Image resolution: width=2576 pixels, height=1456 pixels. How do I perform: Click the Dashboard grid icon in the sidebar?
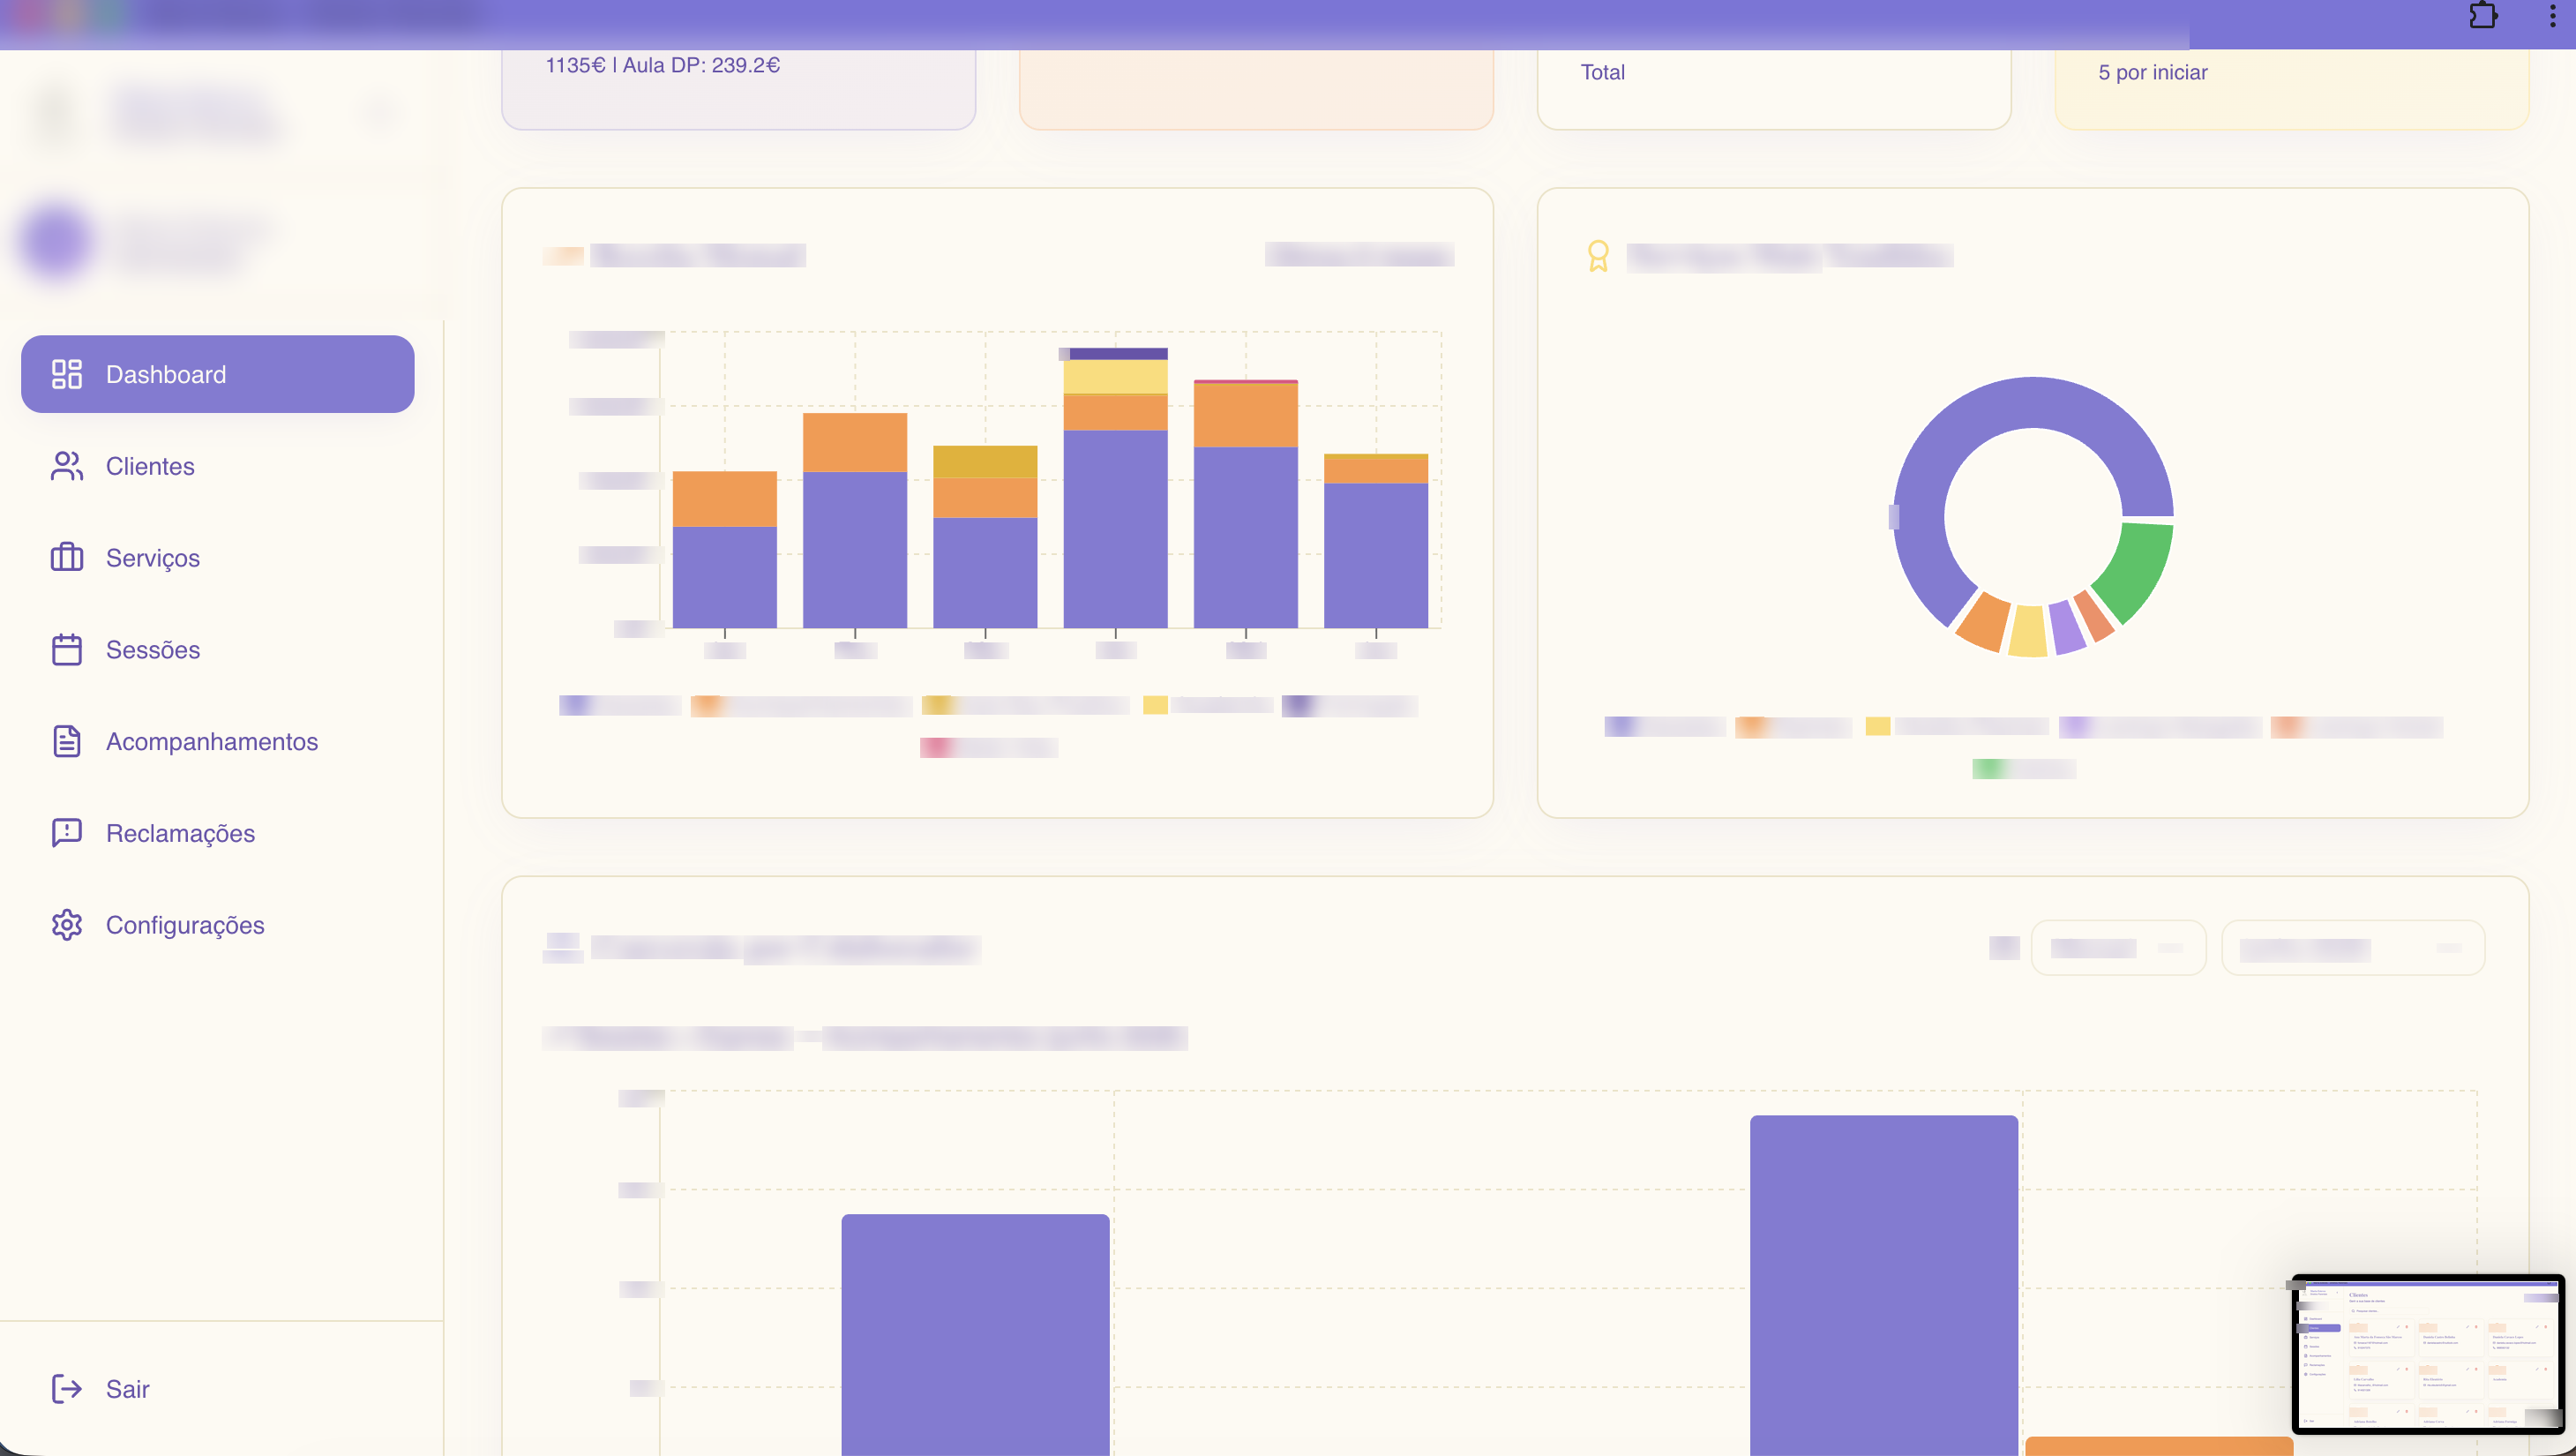[67, 374]
